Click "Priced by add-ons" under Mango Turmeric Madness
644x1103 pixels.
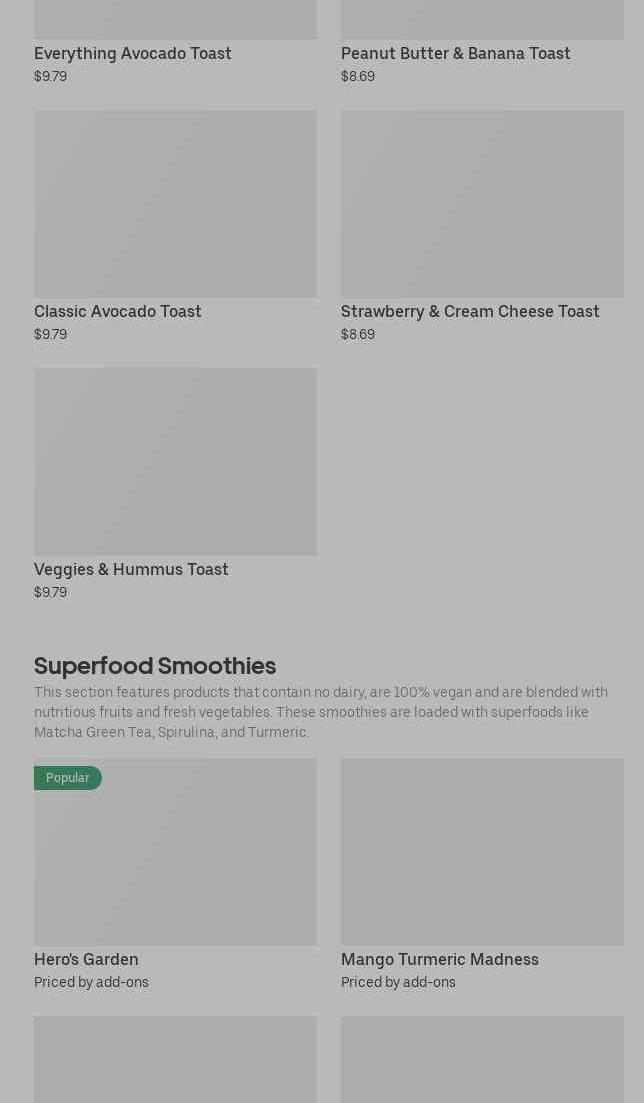398,982
